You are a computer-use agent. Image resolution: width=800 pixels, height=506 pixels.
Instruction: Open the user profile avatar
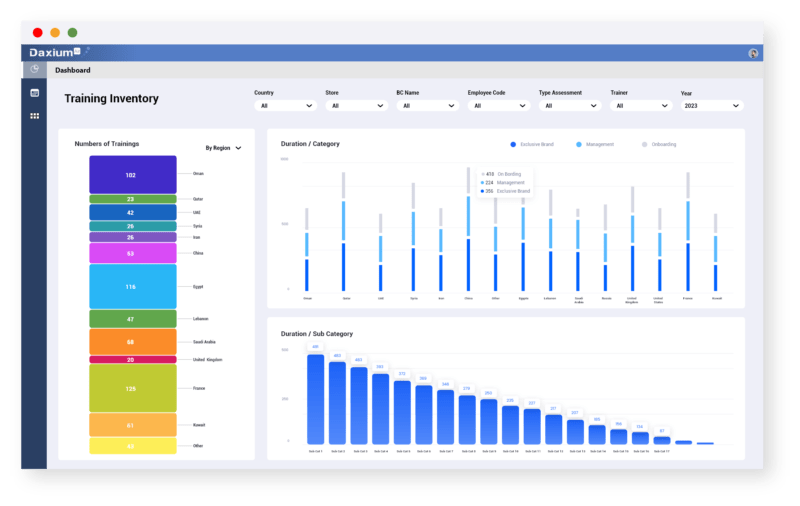pyautogui.click(x=753, y=53)
